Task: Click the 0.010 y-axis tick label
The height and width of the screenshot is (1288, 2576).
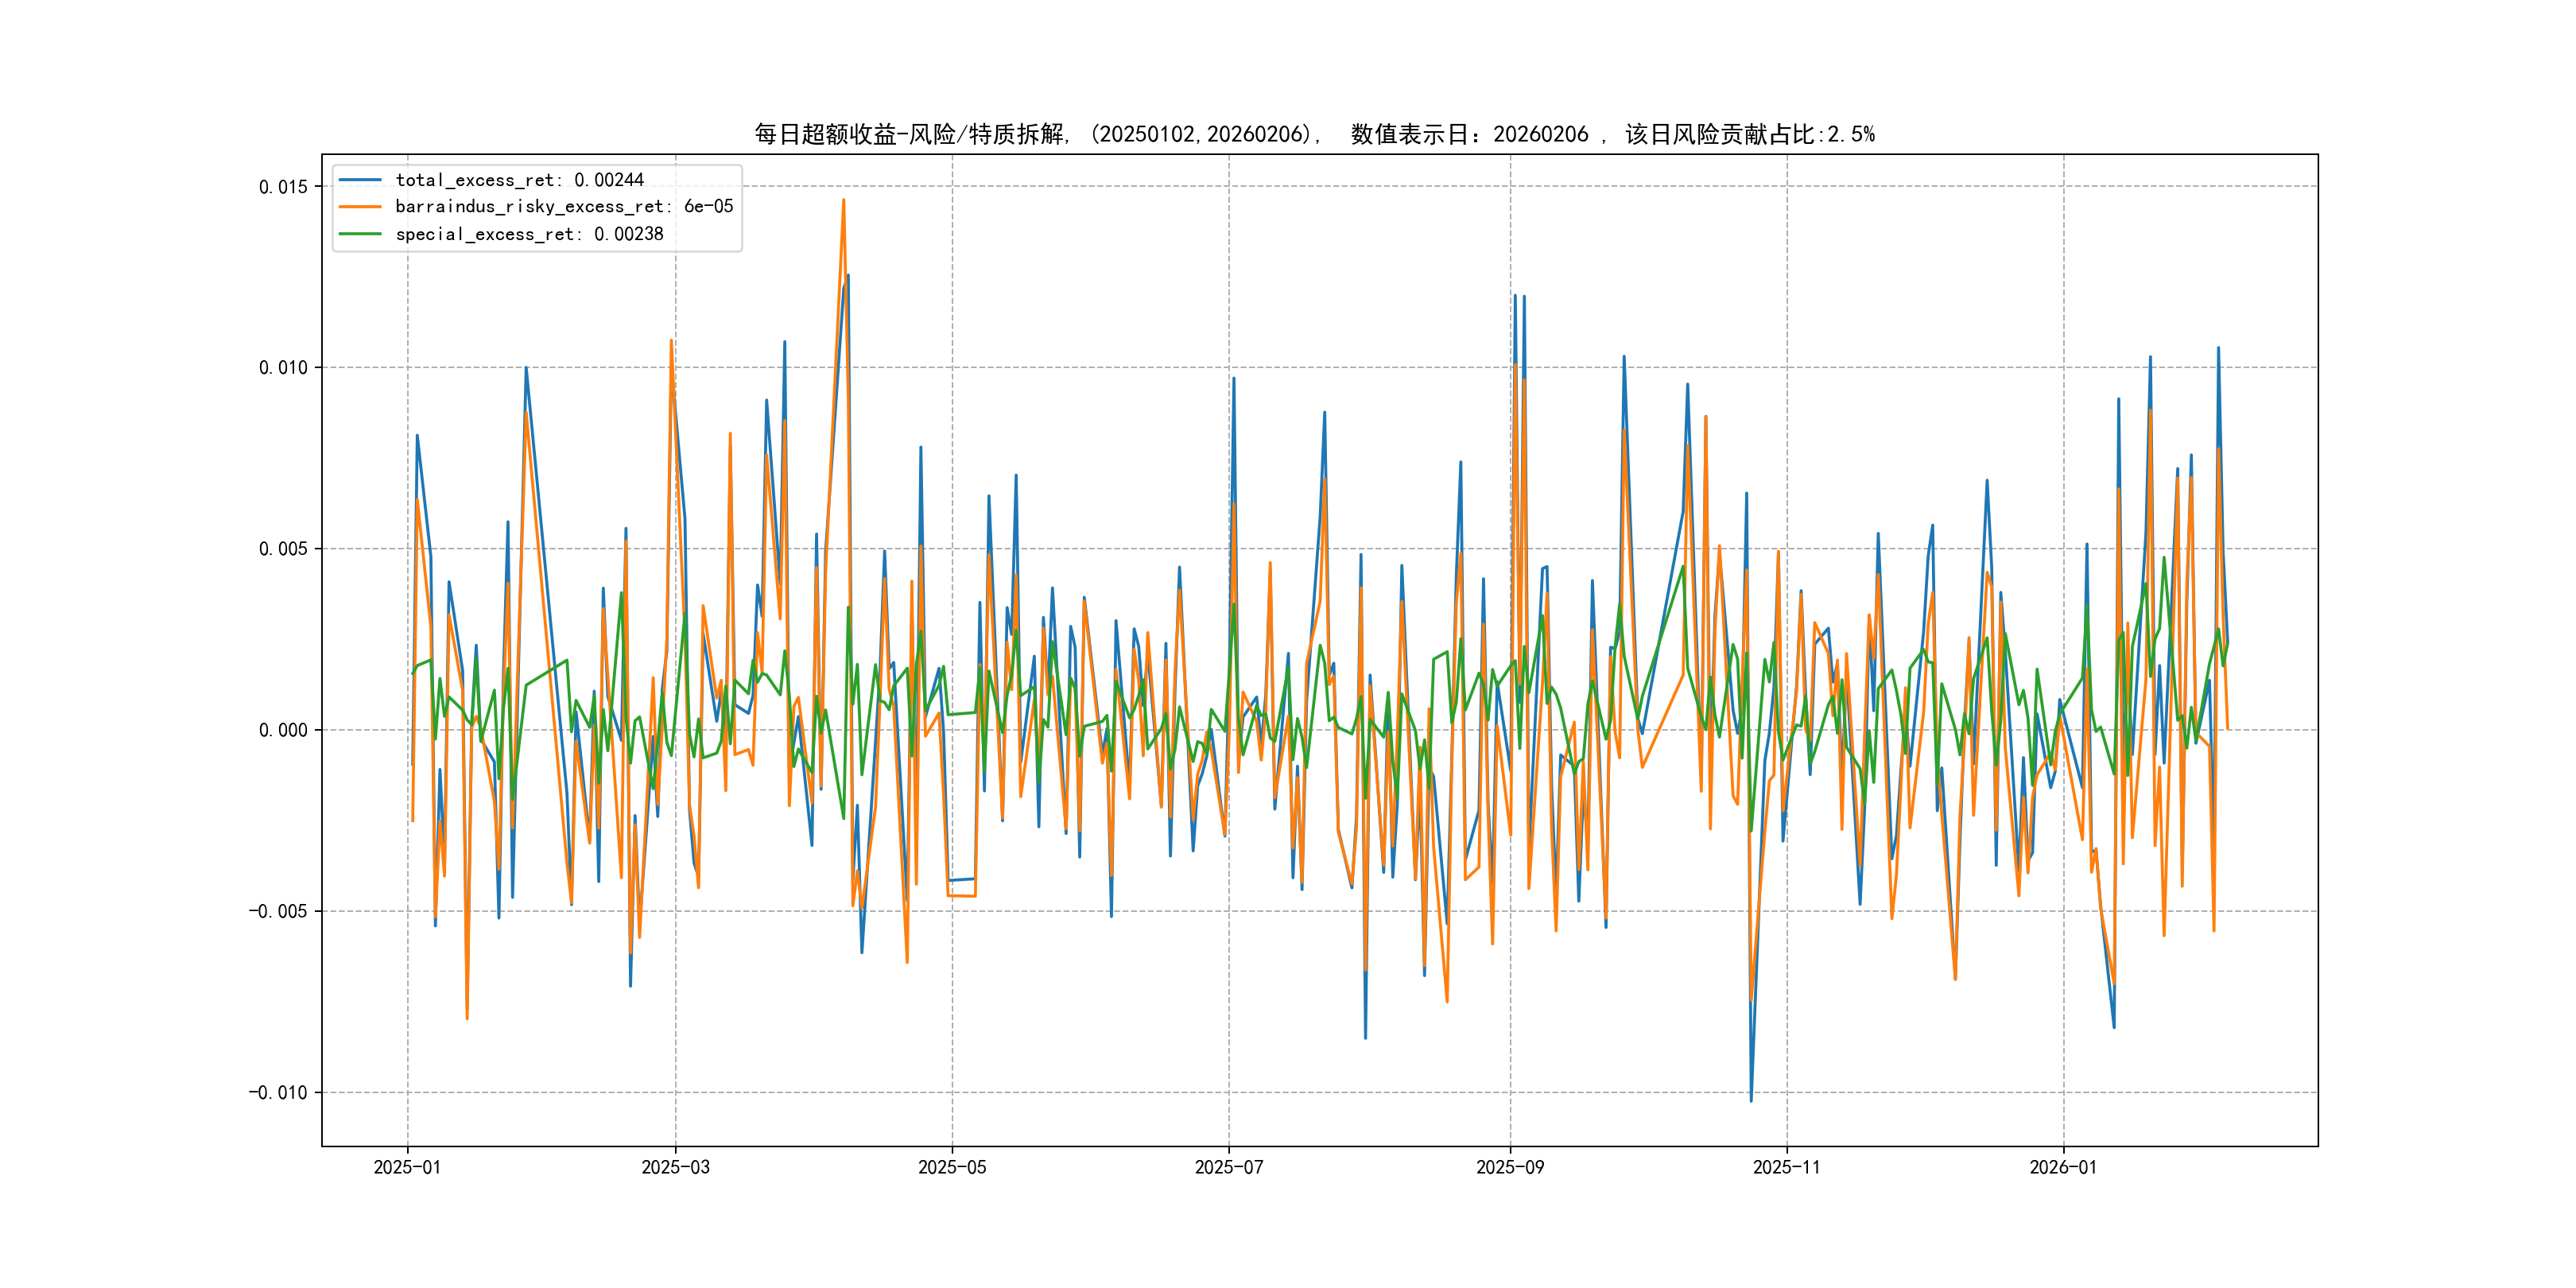Action: [x=283, y=368]
